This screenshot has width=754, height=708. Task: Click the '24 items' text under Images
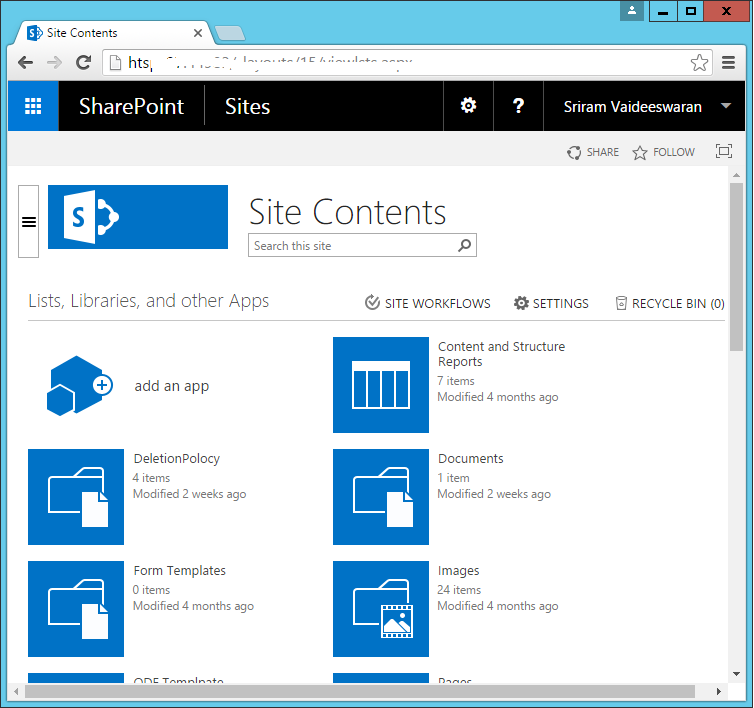[459, 590]
